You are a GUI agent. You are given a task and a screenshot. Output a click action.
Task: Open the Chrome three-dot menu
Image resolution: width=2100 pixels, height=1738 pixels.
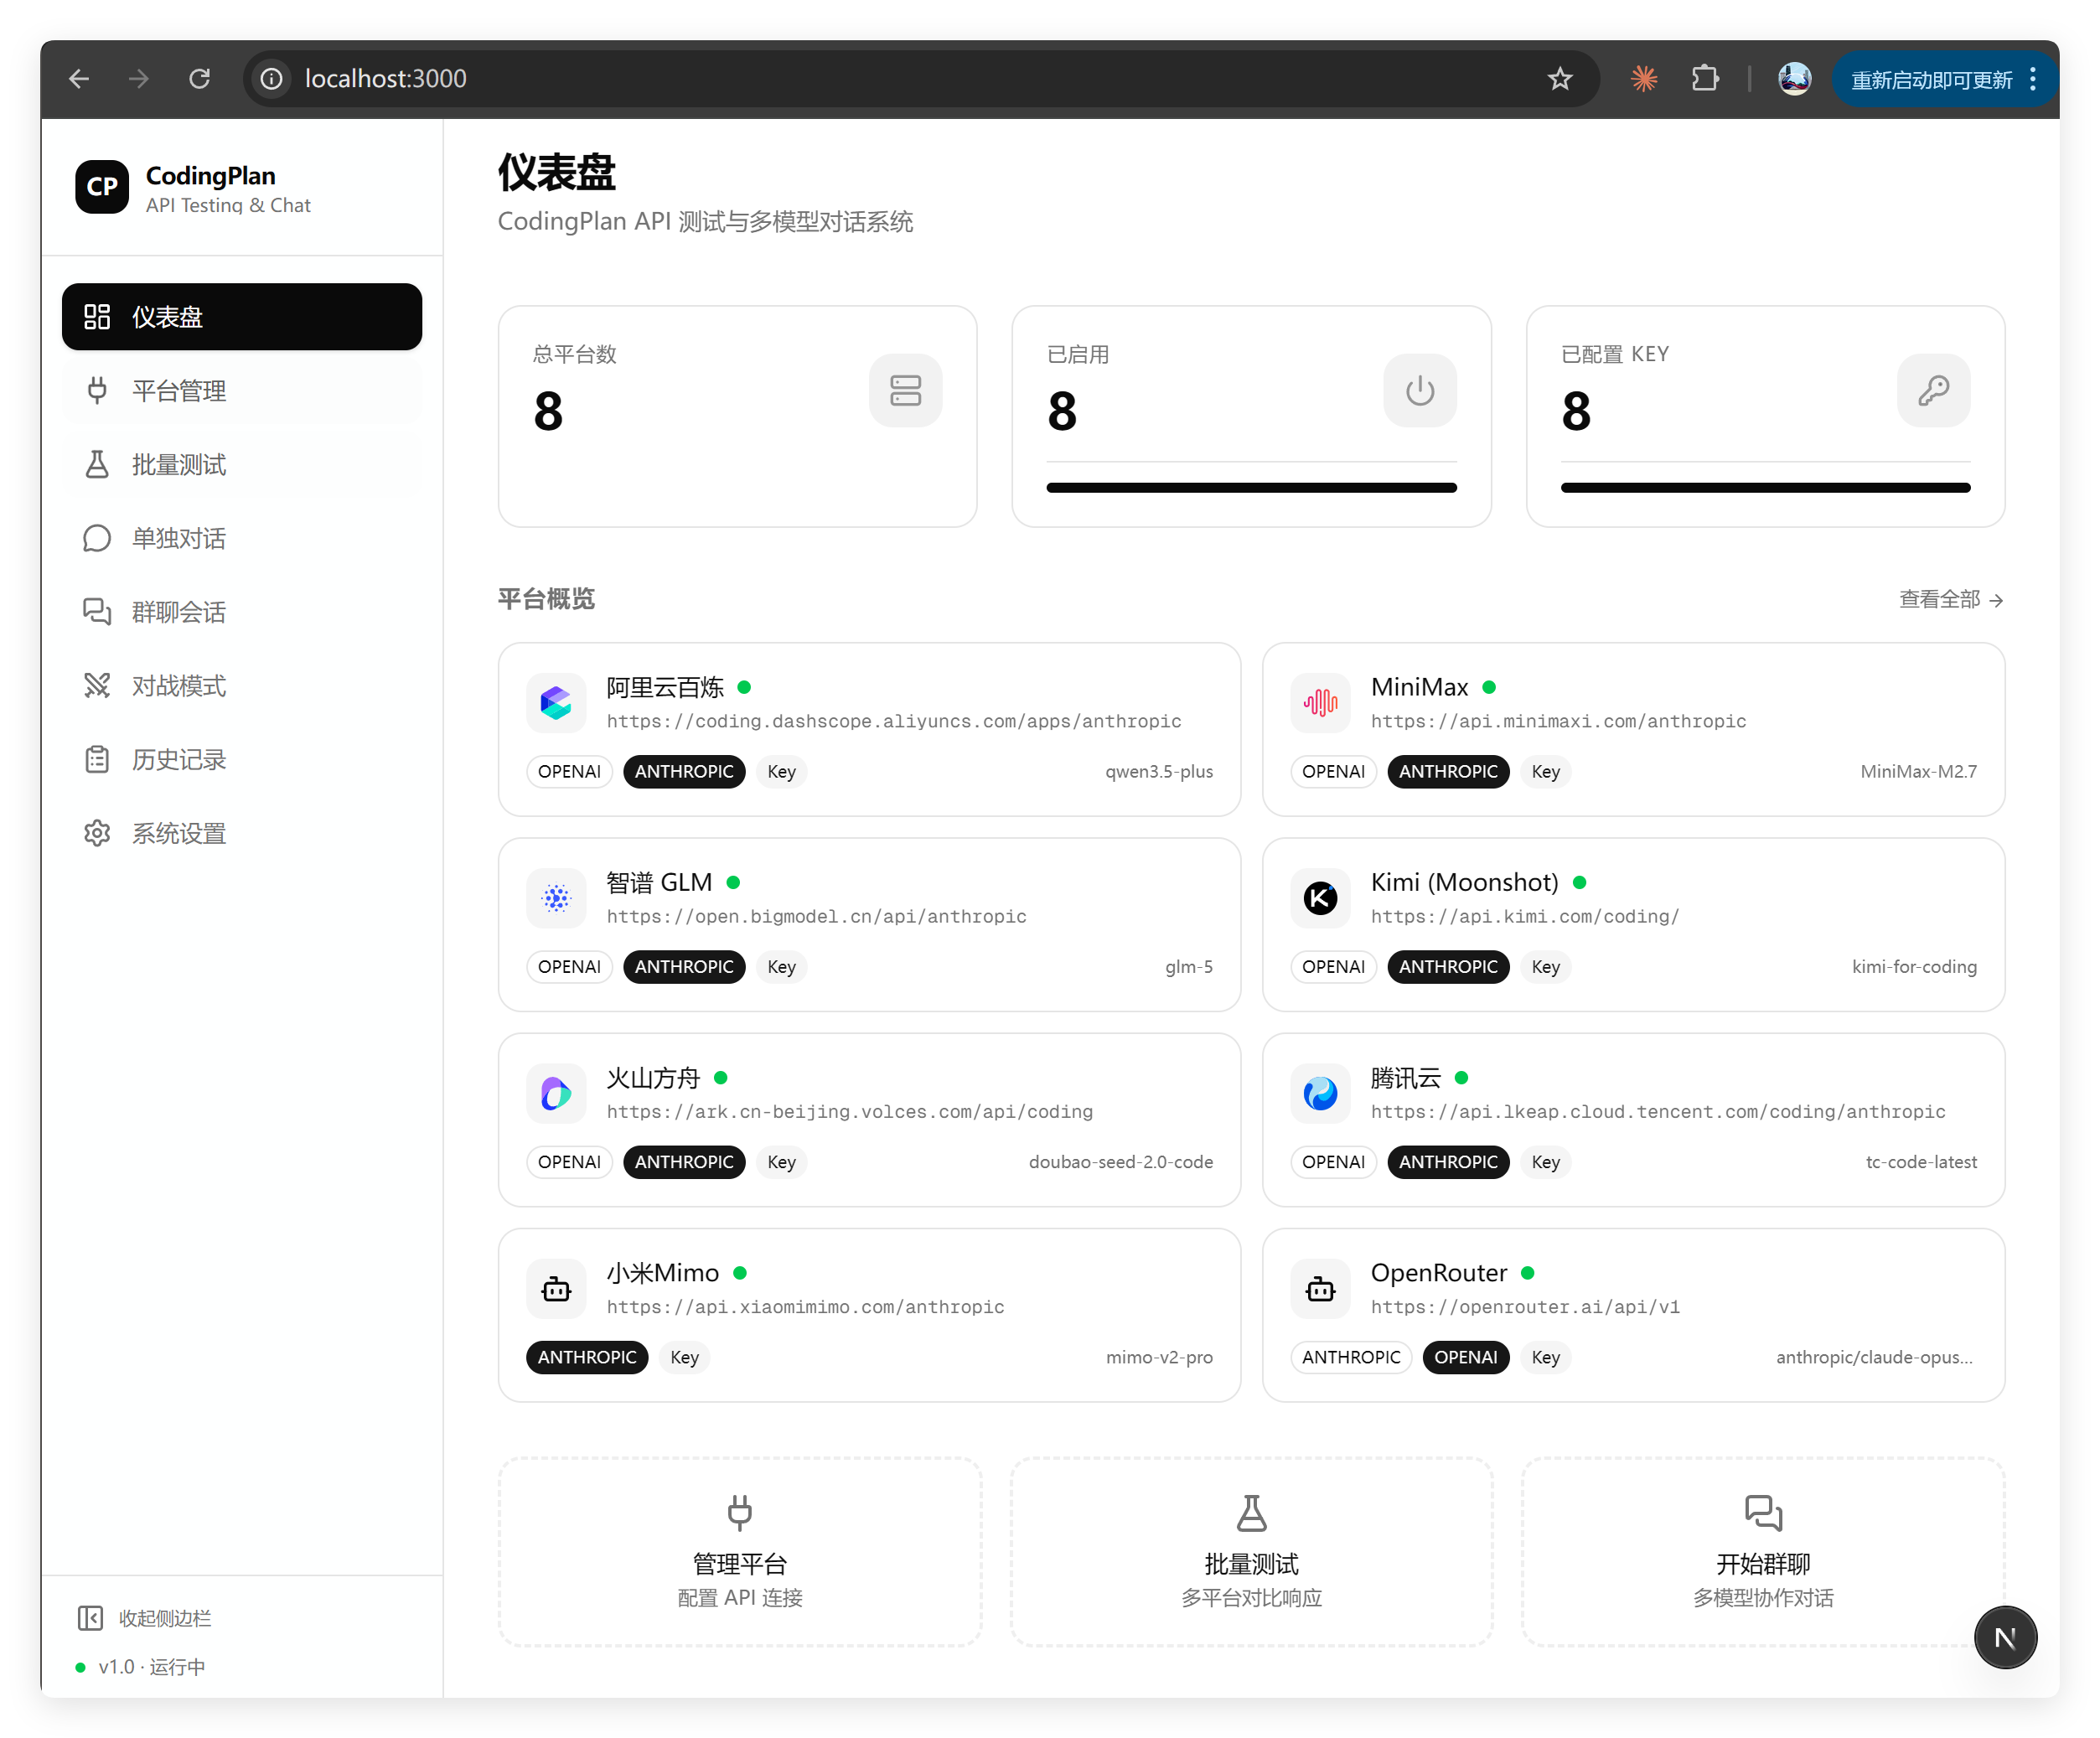click(2033, 79)
